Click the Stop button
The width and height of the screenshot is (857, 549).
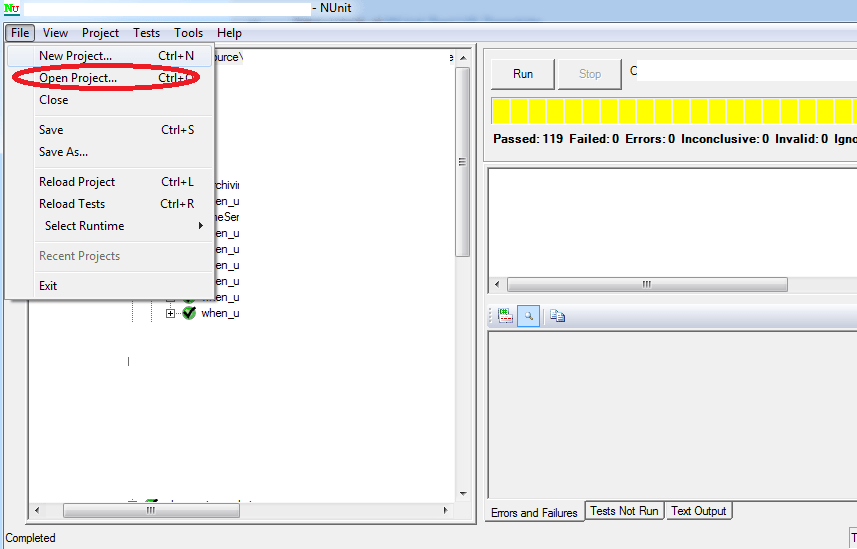(590, 74)
